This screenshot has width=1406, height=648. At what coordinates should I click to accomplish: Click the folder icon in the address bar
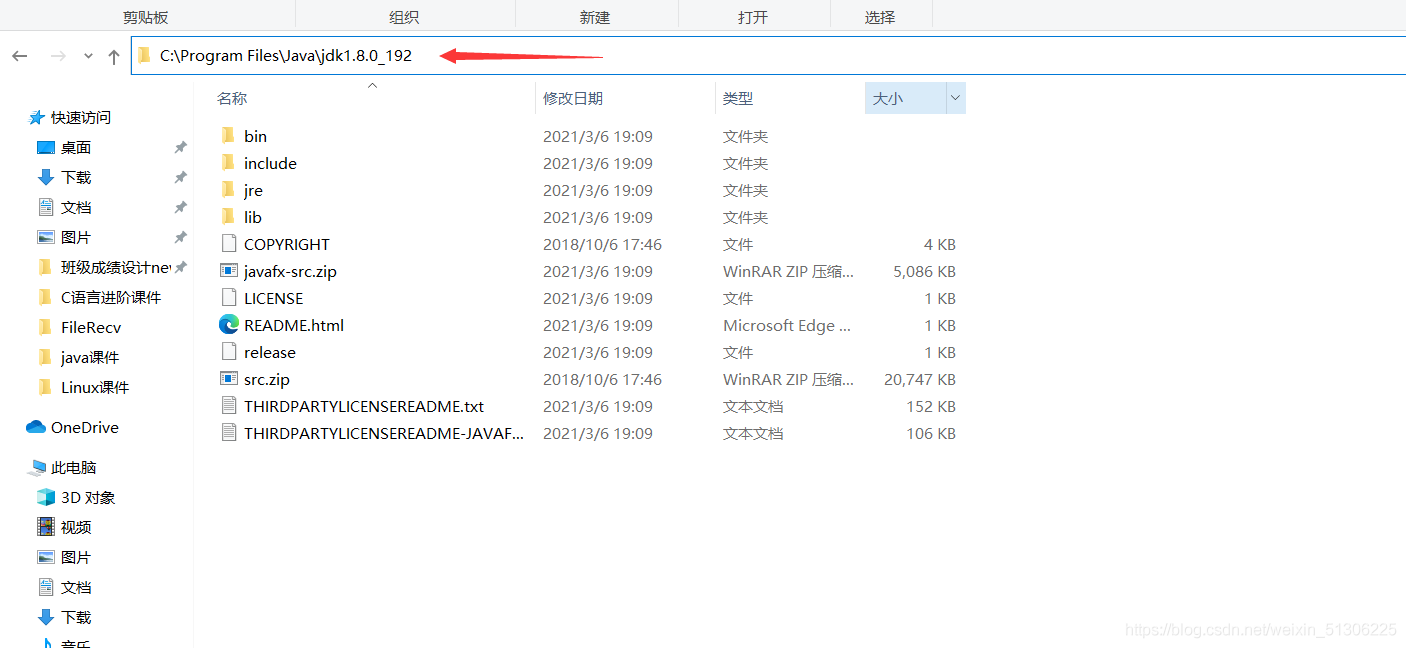point(144,56)
